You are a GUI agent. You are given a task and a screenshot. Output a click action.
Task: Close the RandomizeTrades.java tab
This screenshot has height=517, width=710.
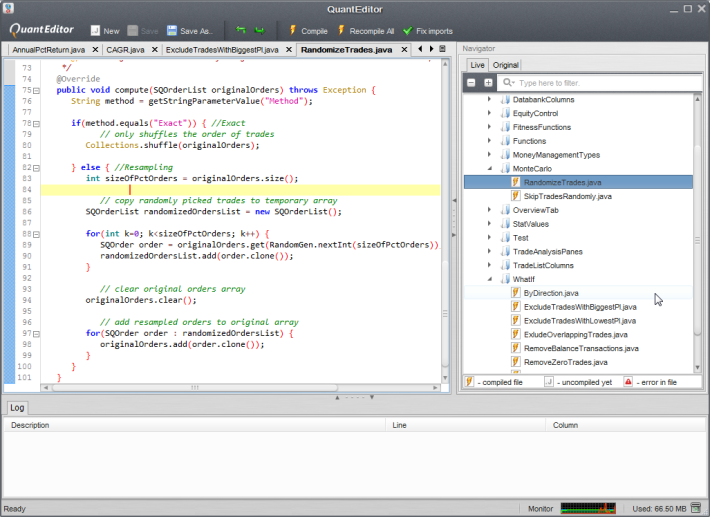pyautogui.click(x=404, y=50)
